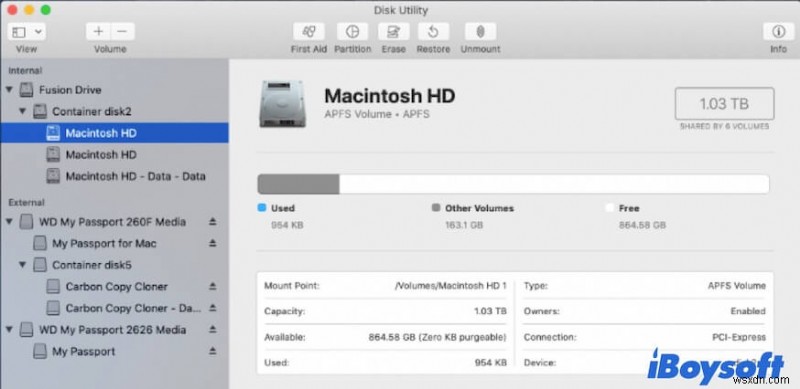Eject Carbon Copy Cloner - Da... volume
800x389 pixels.
[213, 308]
